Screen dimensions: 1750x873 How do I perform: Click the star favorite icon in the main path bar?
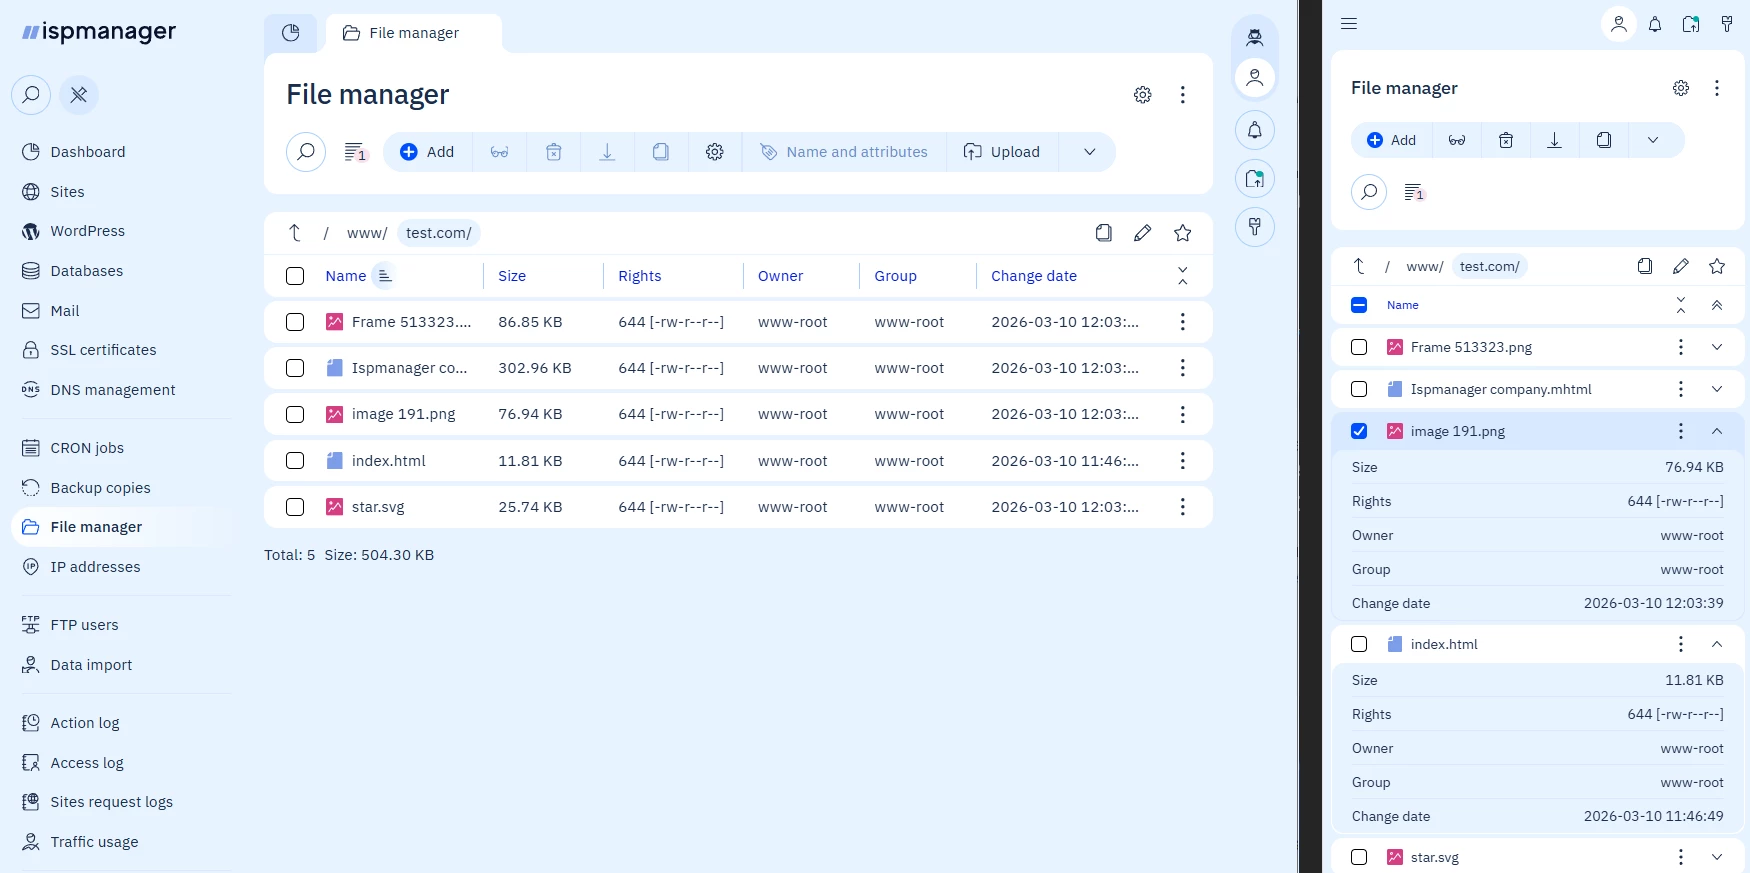1182,233
